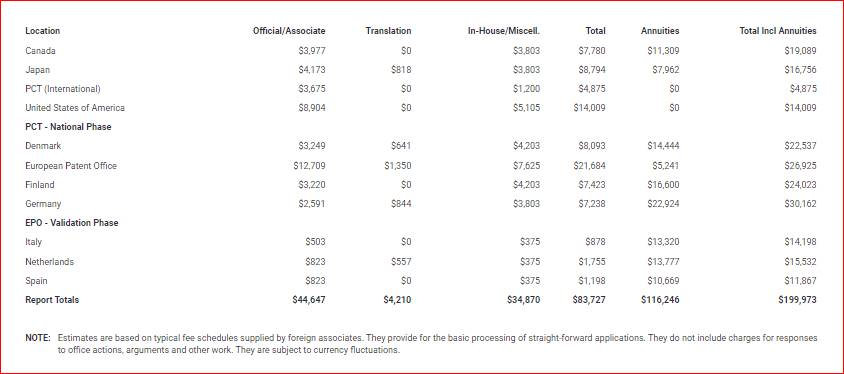The image size is (844, 374).
Task: Select the PCT (International) row label
Action: [63, 89]
